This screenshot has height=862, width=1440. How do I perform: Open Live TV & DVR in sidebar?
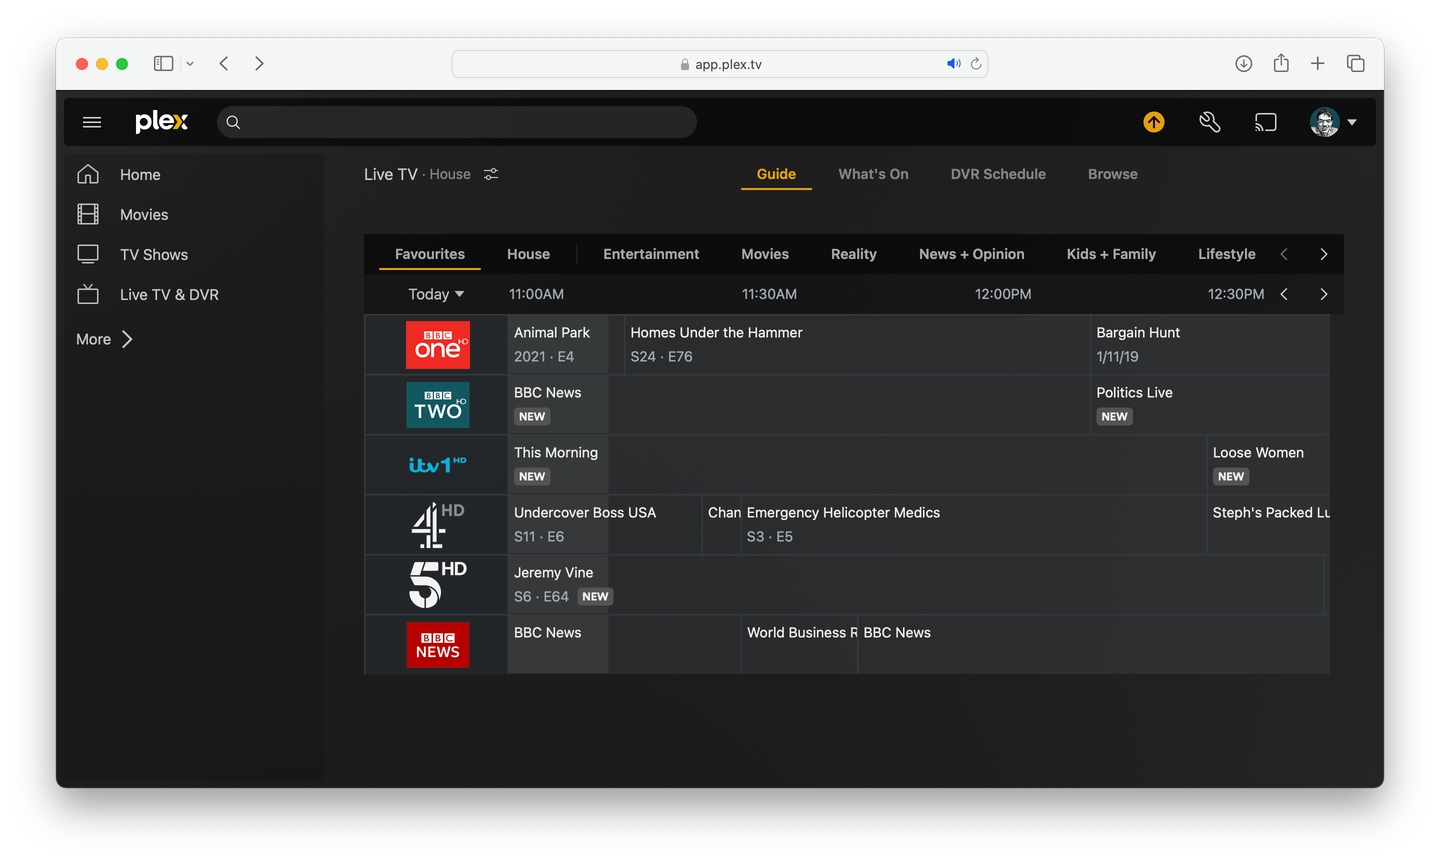(168, 295)
